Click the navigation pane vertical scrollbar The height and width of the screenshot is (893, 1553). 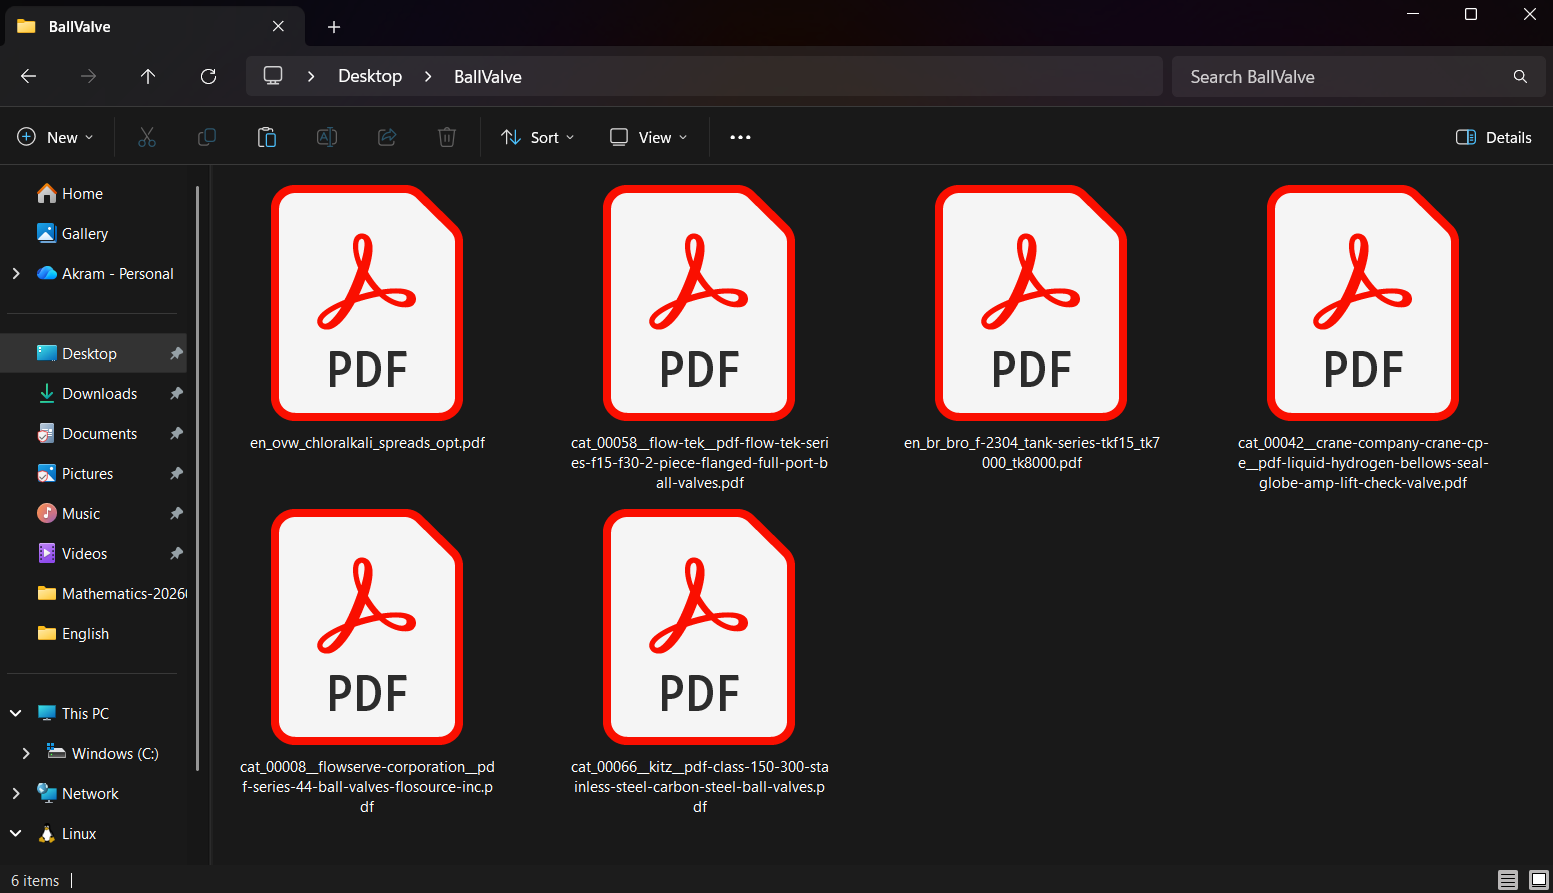(x=198, y=478)
